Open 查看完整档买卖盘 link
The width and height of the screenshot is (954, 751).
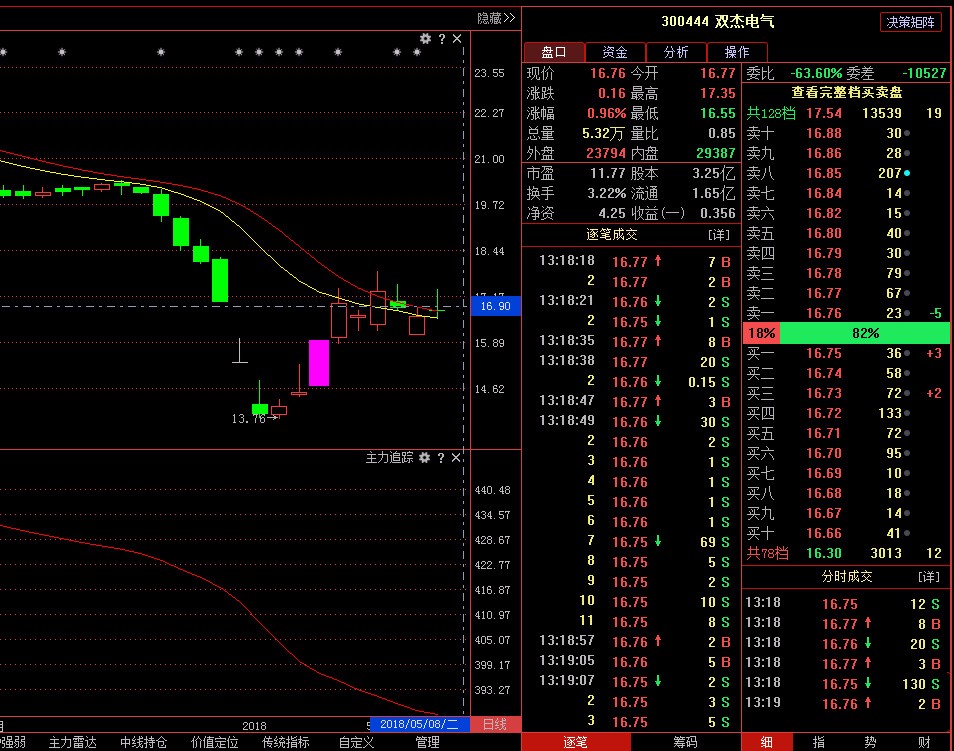click(846, 93)
